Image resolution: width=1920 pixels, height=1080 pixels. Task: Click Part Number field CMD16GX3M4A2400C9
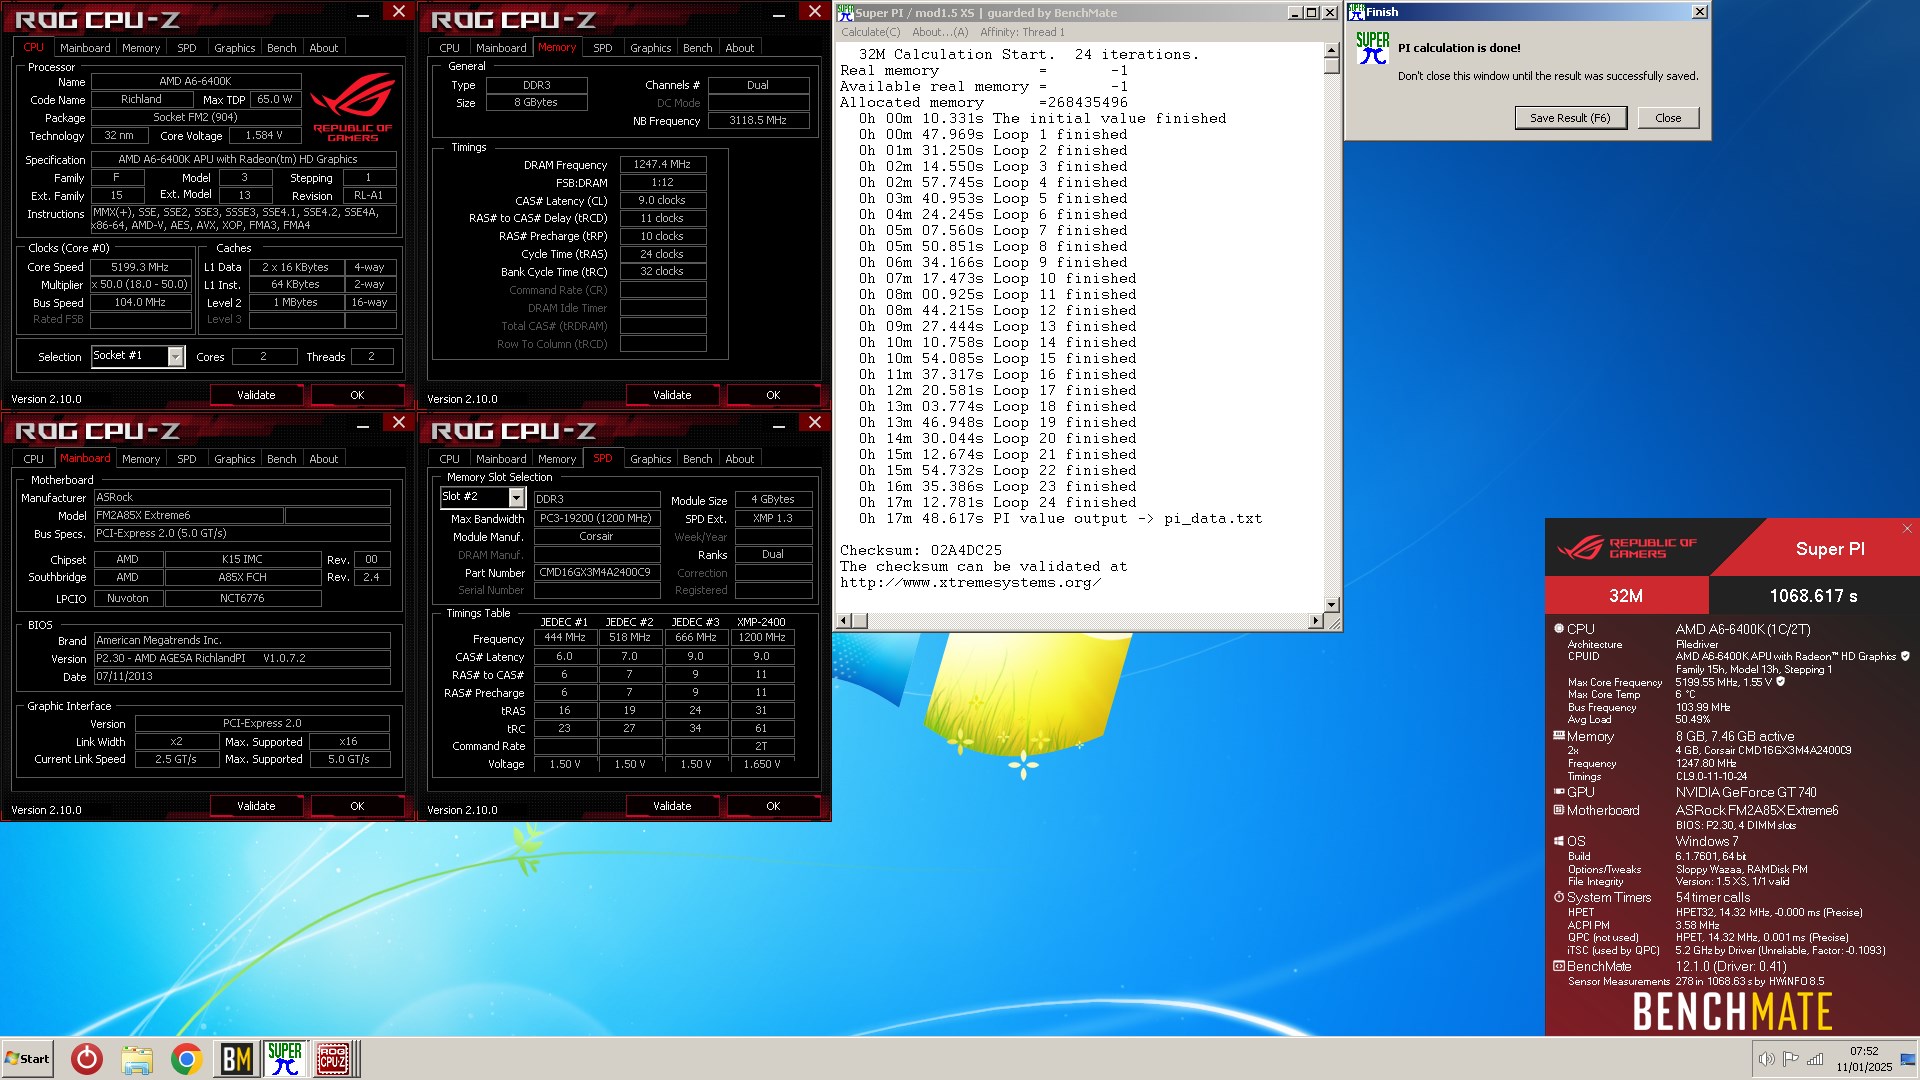coord(596,573)
